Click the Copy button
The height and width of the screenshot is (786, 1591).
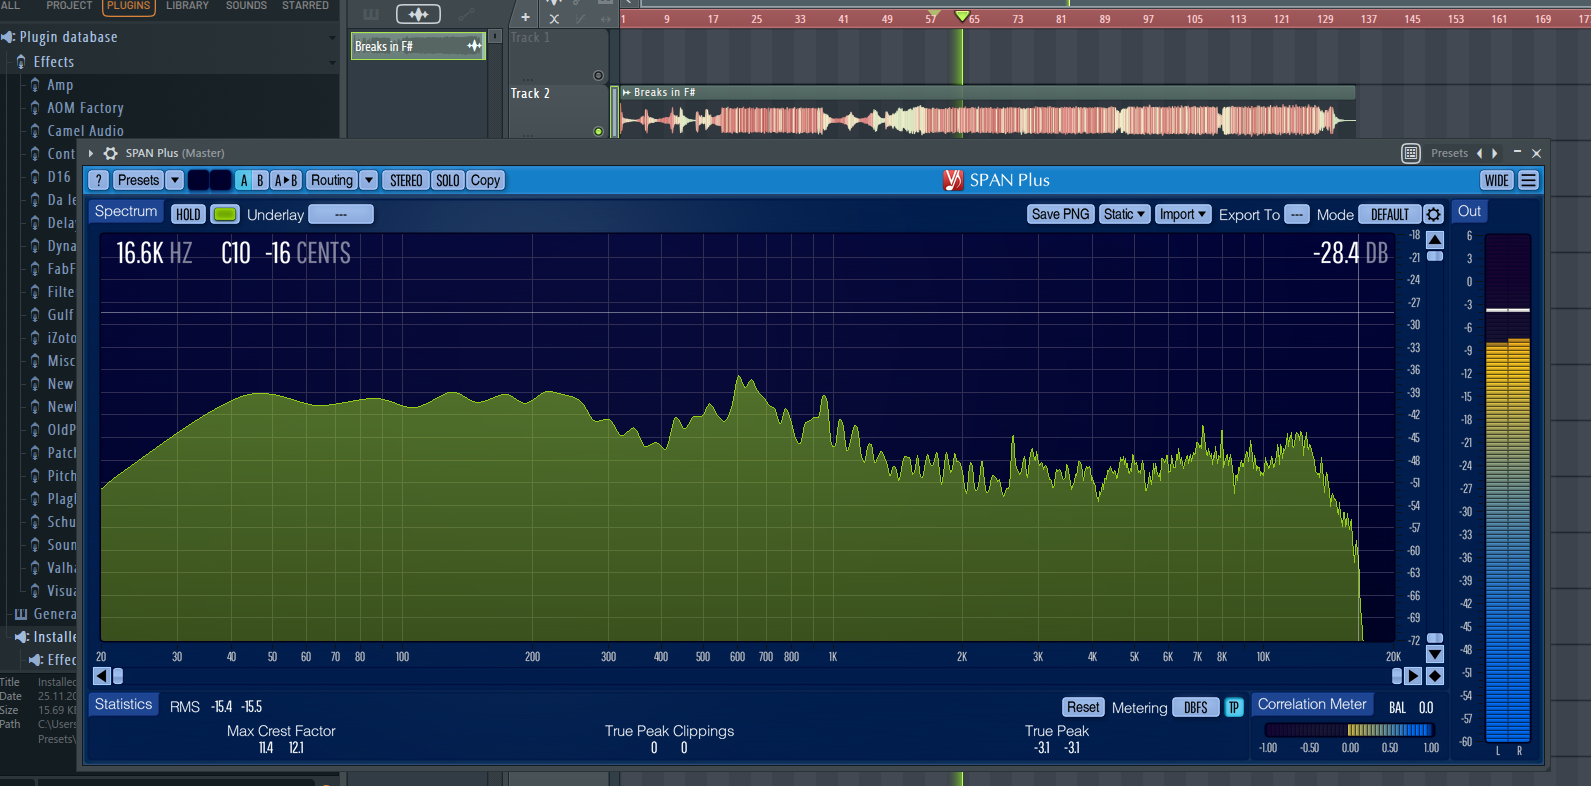click(485, 180)
